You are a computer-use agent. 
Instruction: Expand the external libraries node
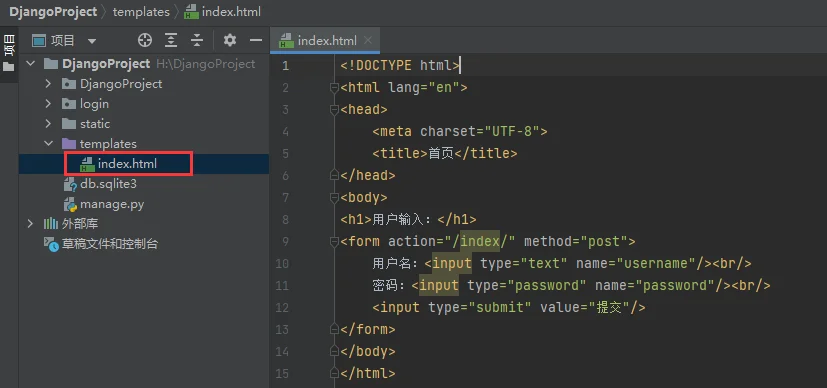[31, 224]
